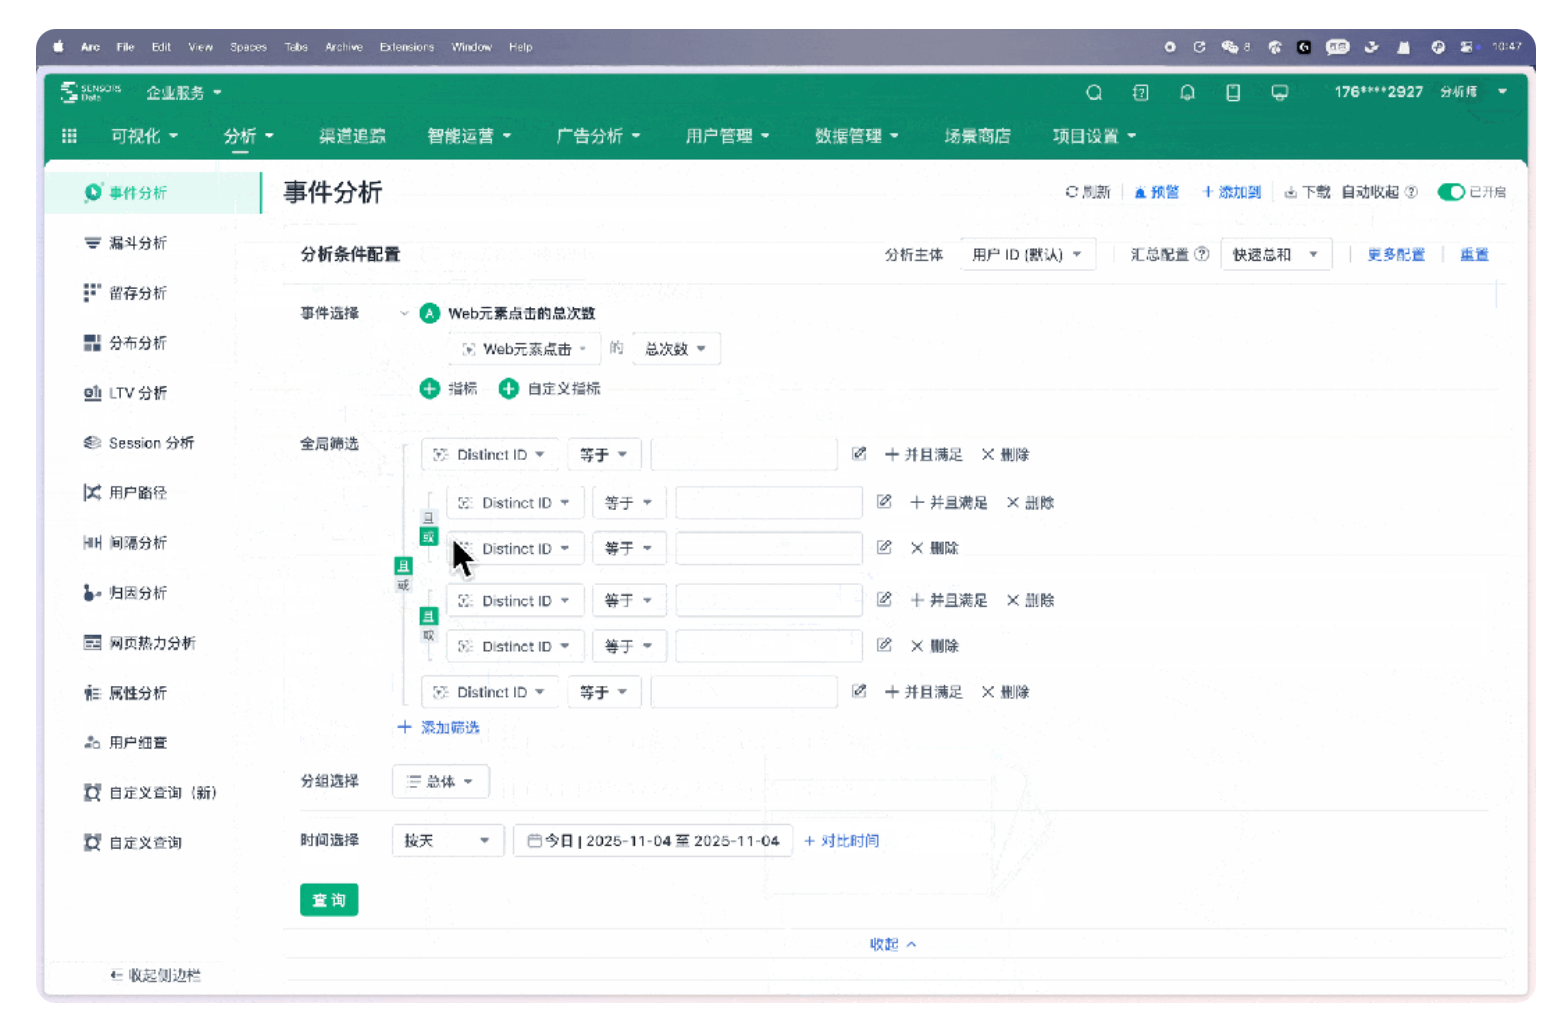Screen dimensions: 1562x1022
Task: Open the notification bell icon
Action: point(1187,93)
